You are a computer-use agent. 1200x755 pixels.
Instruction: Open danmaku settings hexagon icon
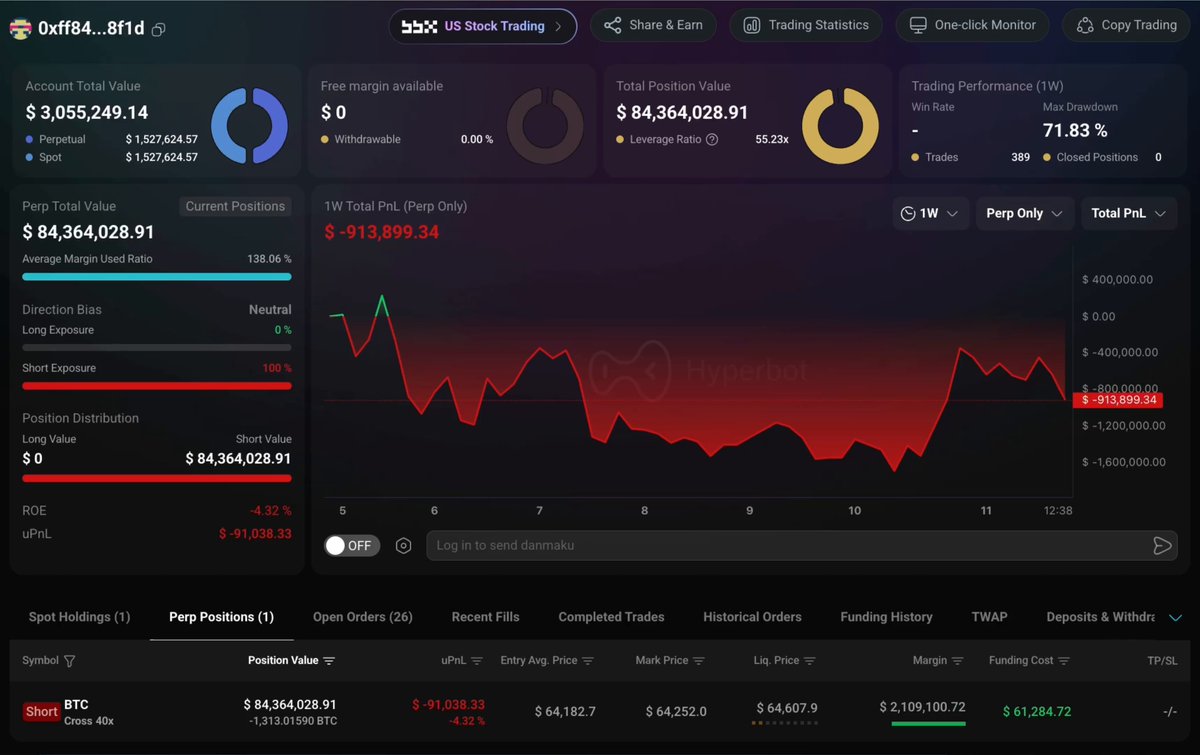(x=403, y=545)
